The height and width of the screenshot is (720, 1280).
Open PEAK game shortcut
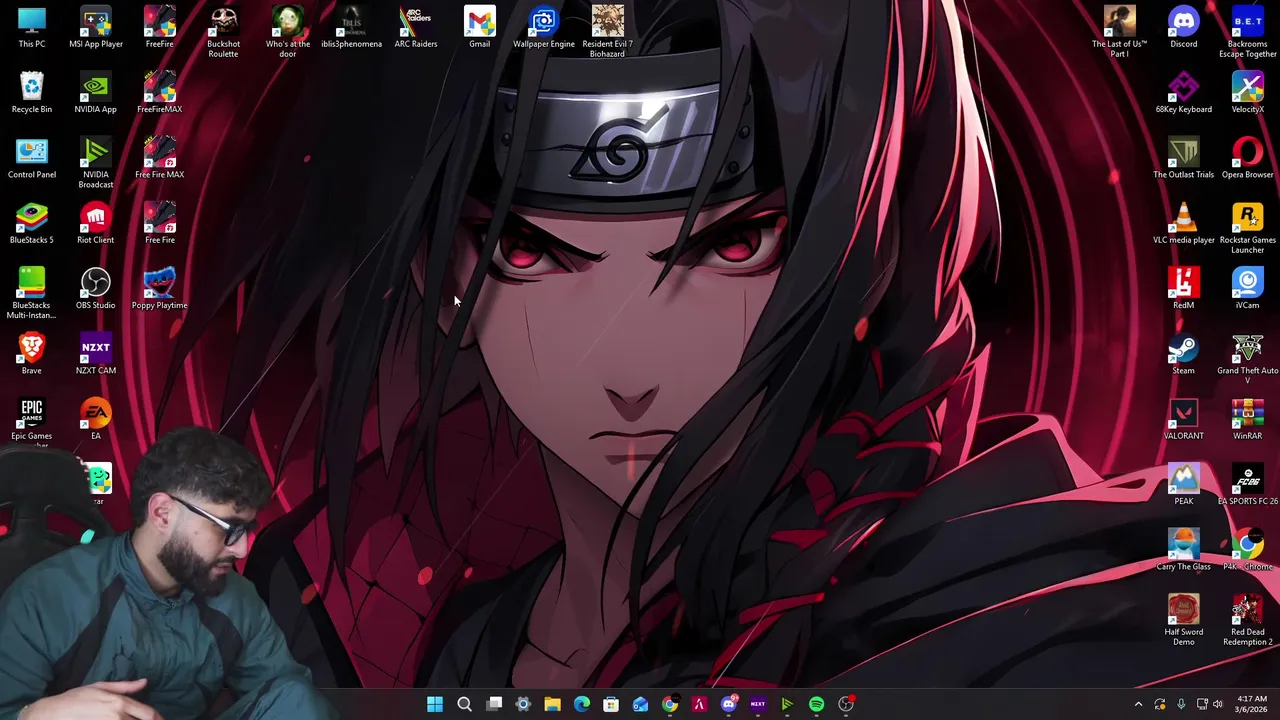click(x=1184, y=484)
